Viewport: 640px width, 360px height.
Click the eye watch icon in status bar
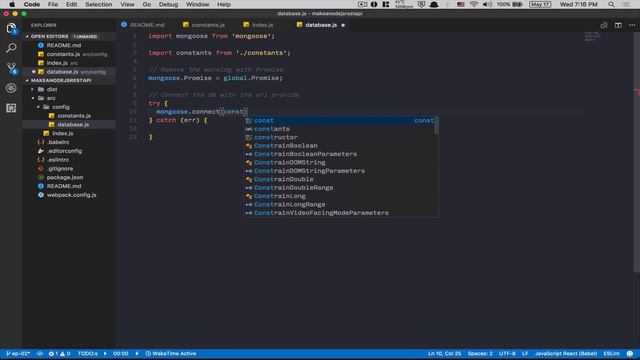[x=40, y=353]
